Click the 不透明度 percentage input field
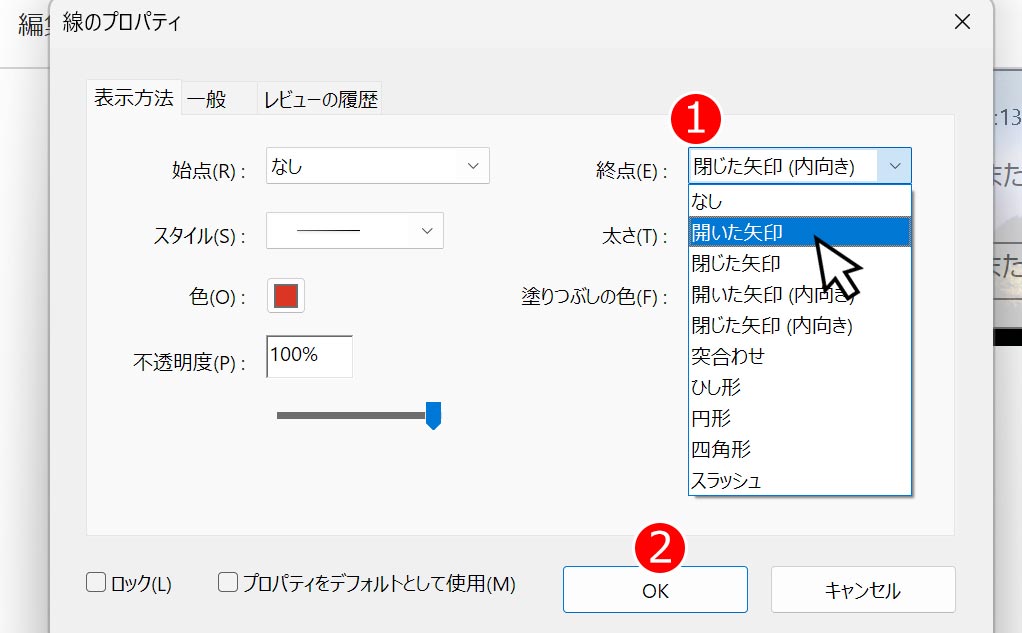 click(x=308, y=356)
